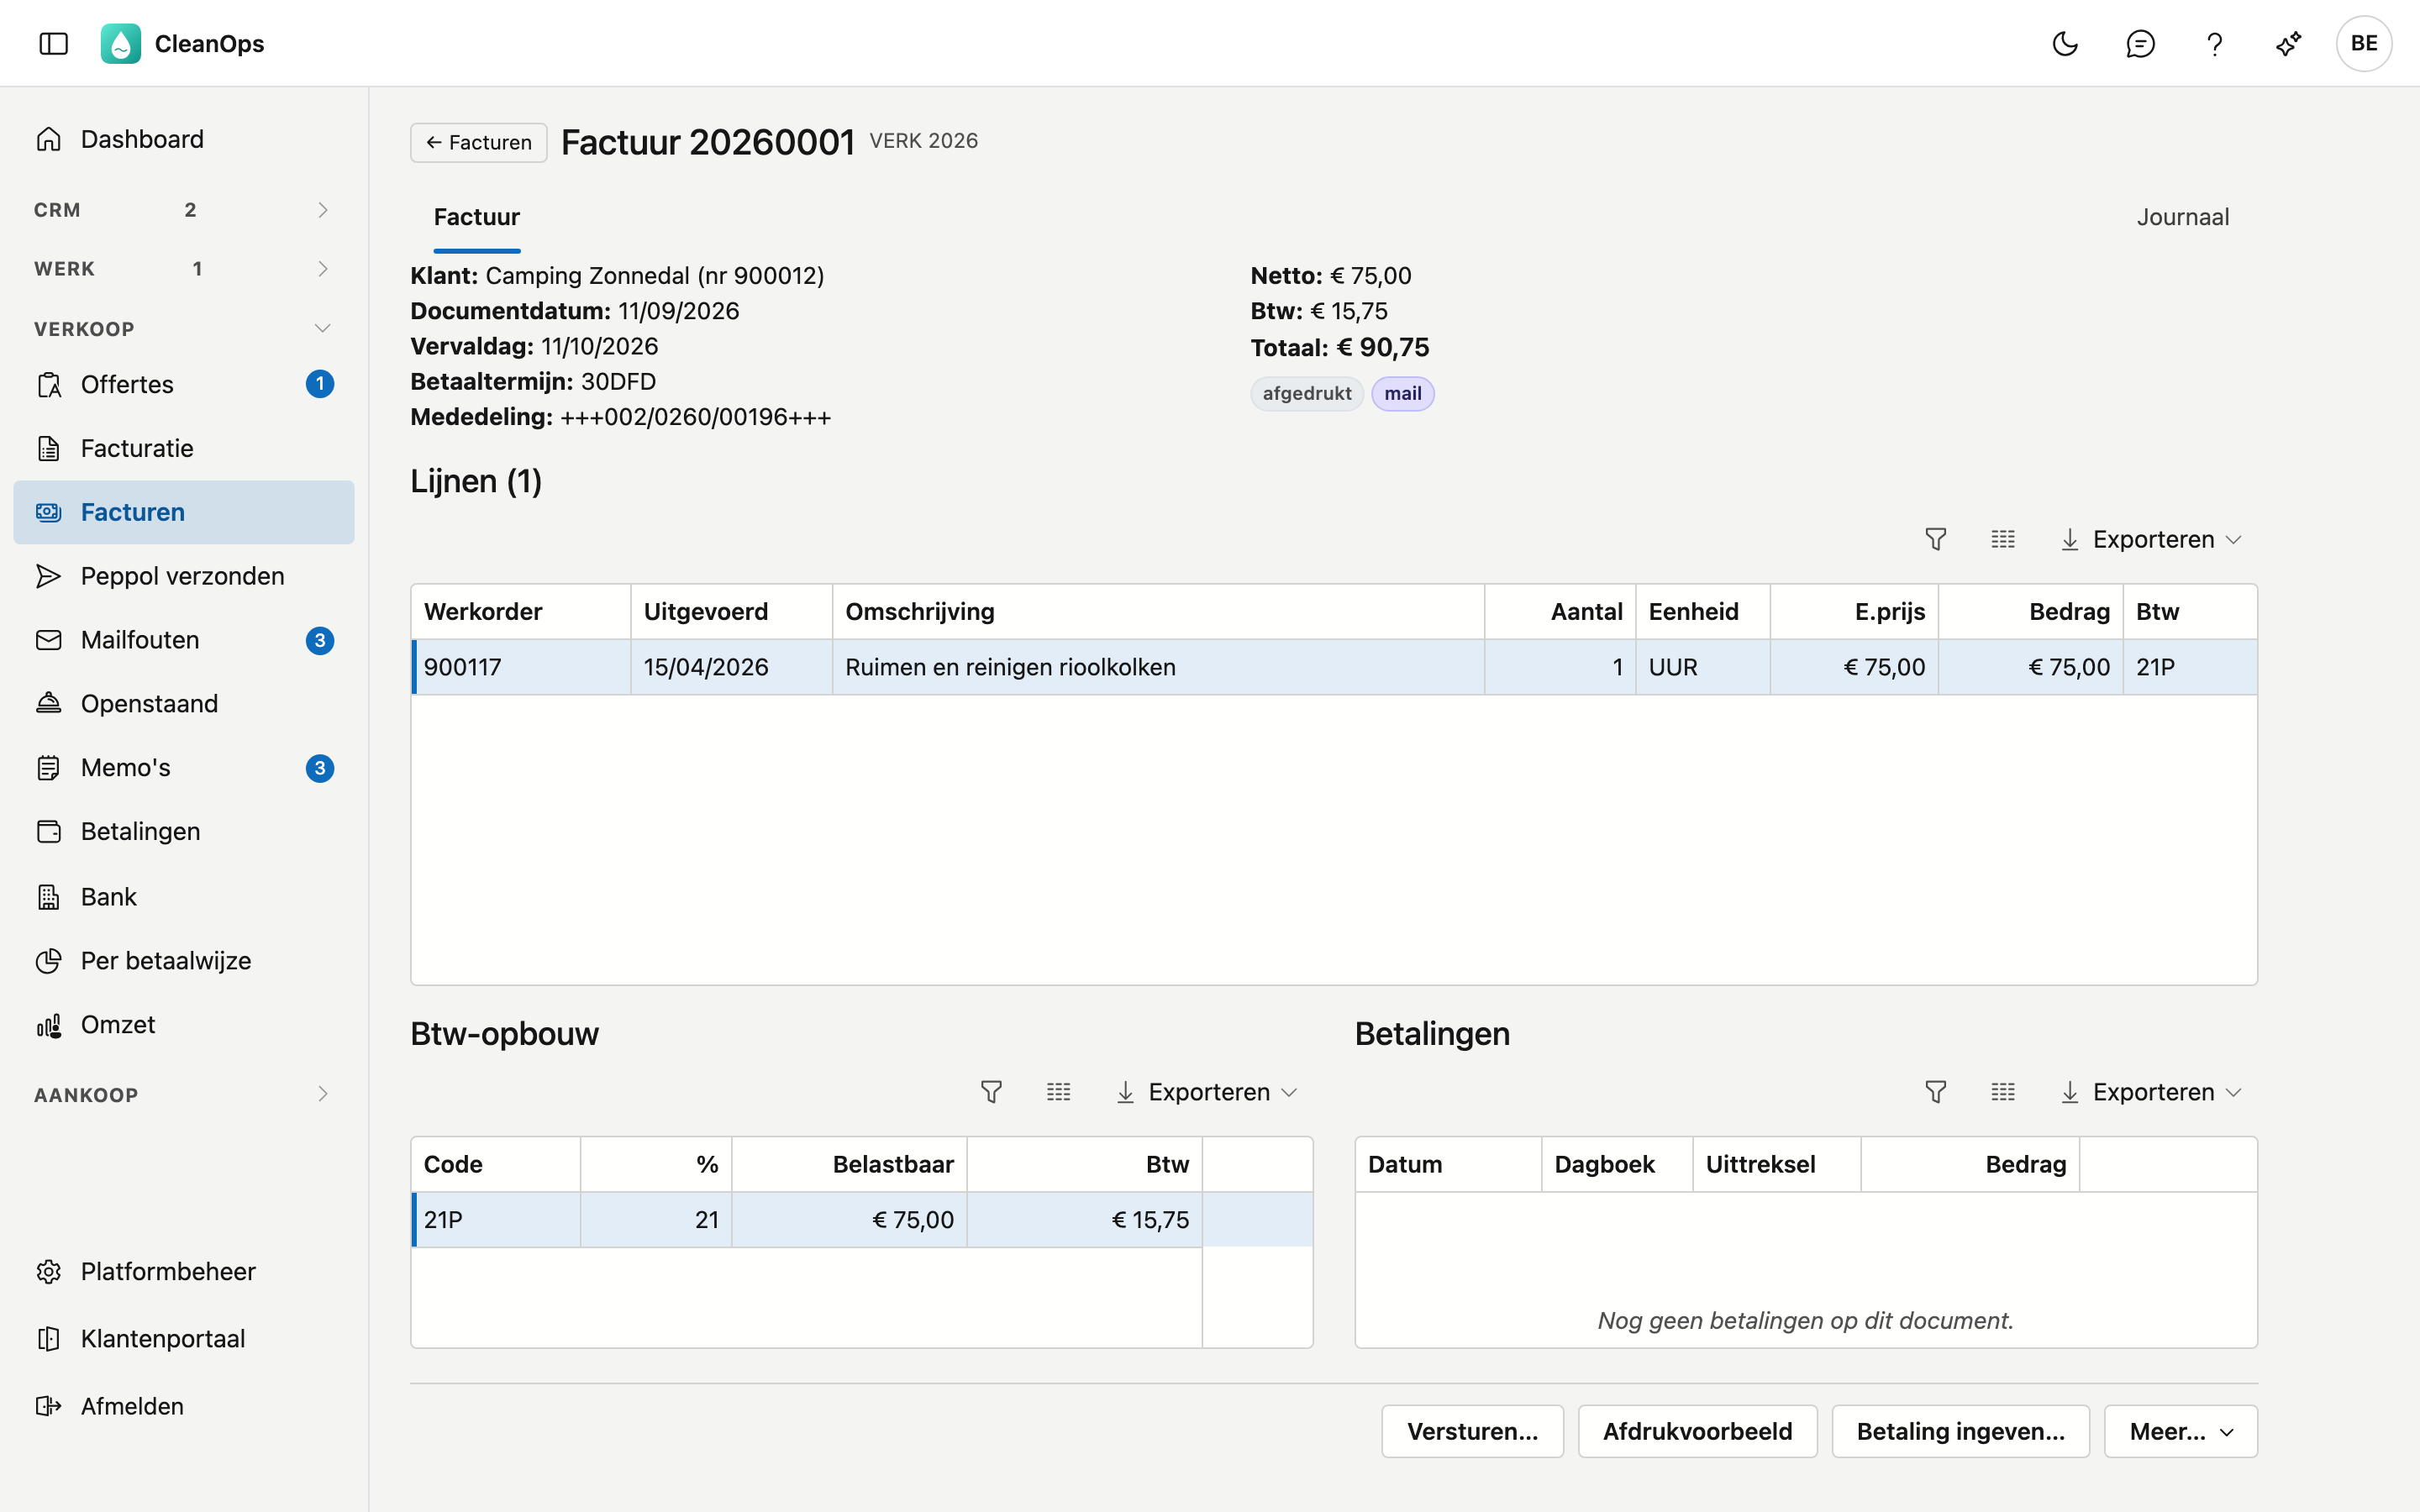Open Memo's in sidebar
Screen dimensions: 2420x1512
(x=184, y=768)
